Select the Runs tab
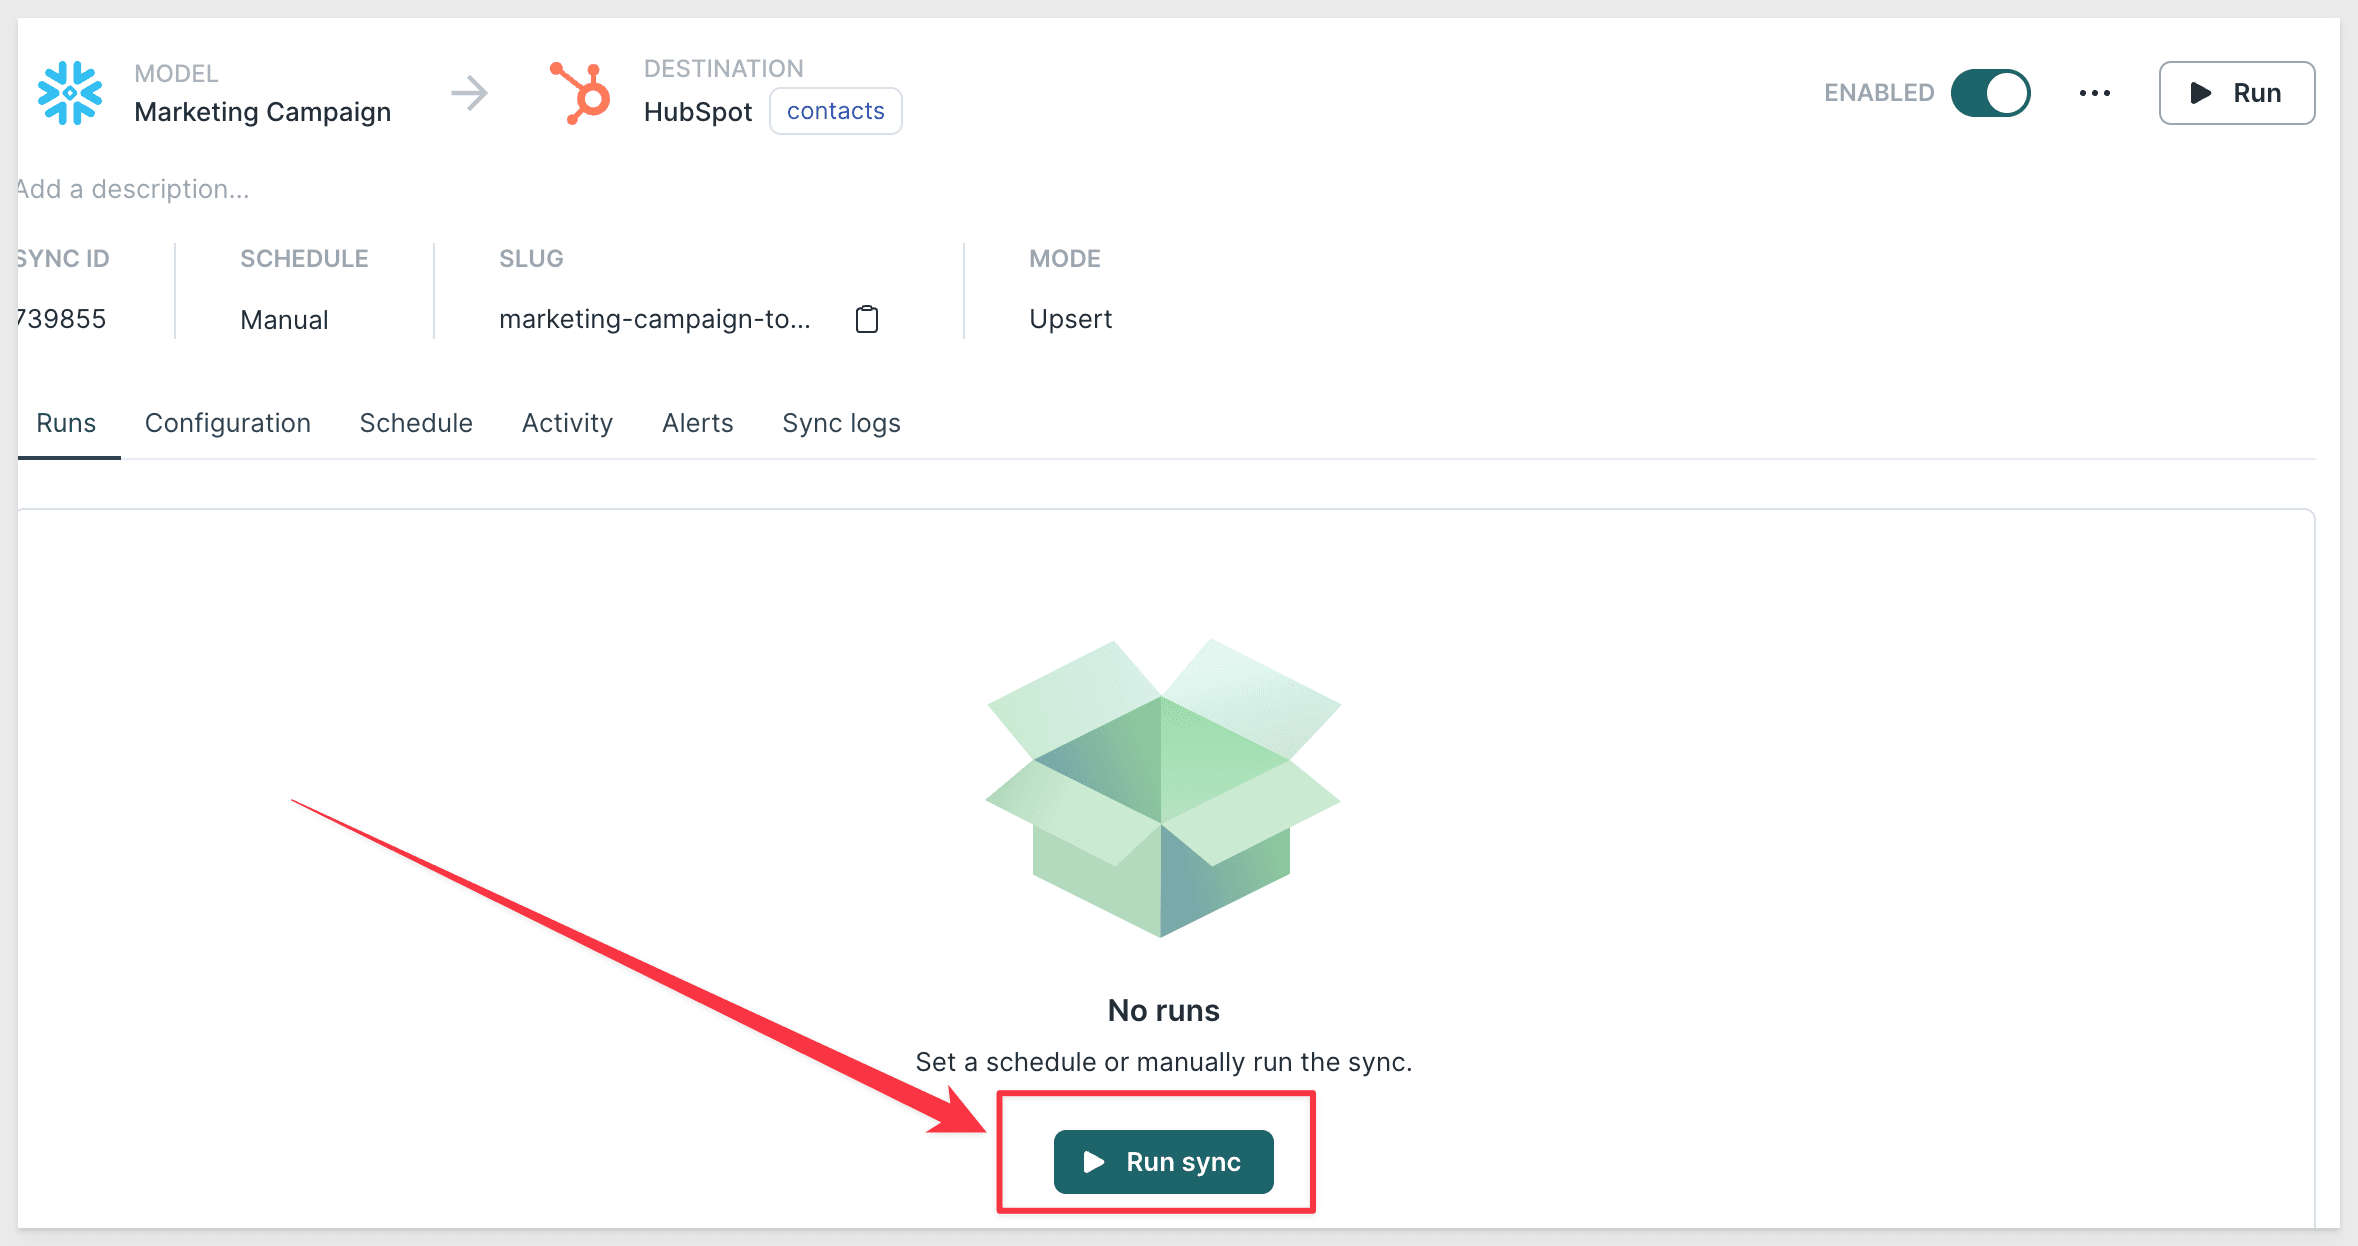This screenshot has height=1246, width=2358. point(66,423)
